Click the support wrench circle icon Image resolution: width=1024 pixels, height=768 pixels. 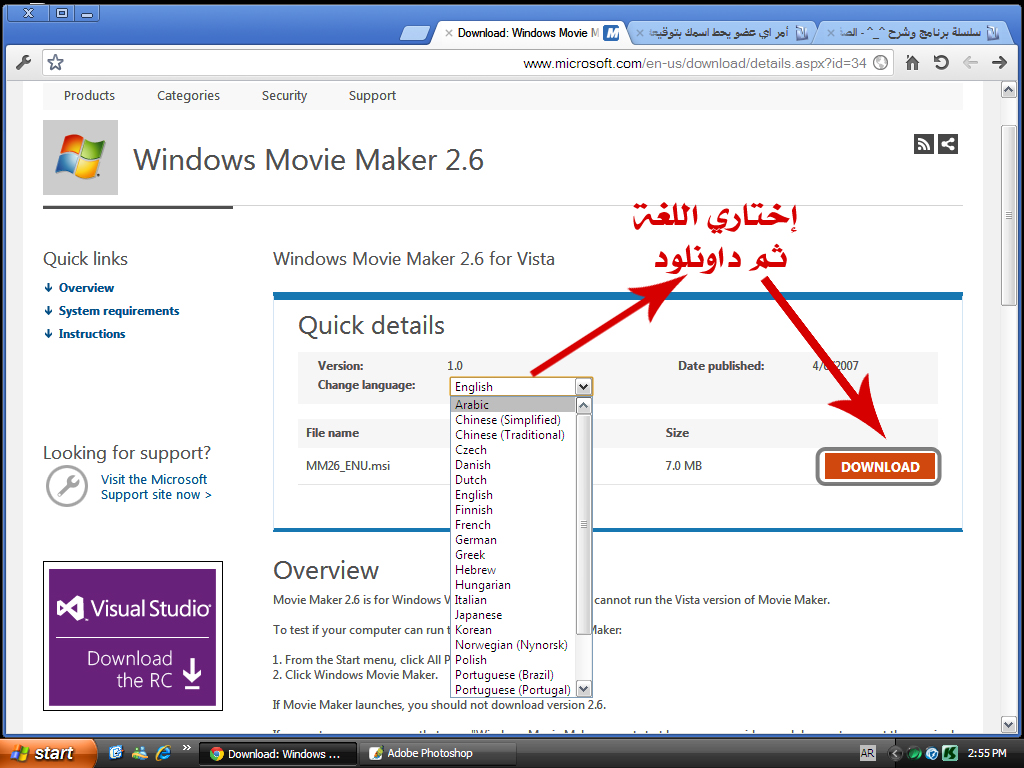[67, 486]
